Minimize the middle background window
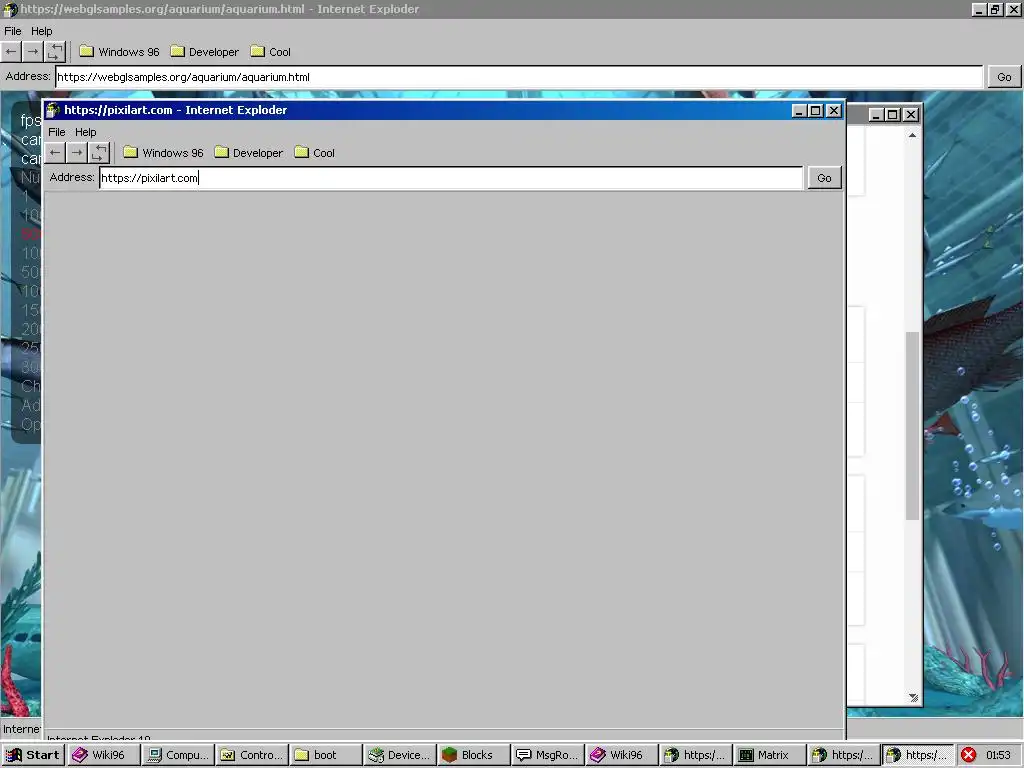 point(876,115)
